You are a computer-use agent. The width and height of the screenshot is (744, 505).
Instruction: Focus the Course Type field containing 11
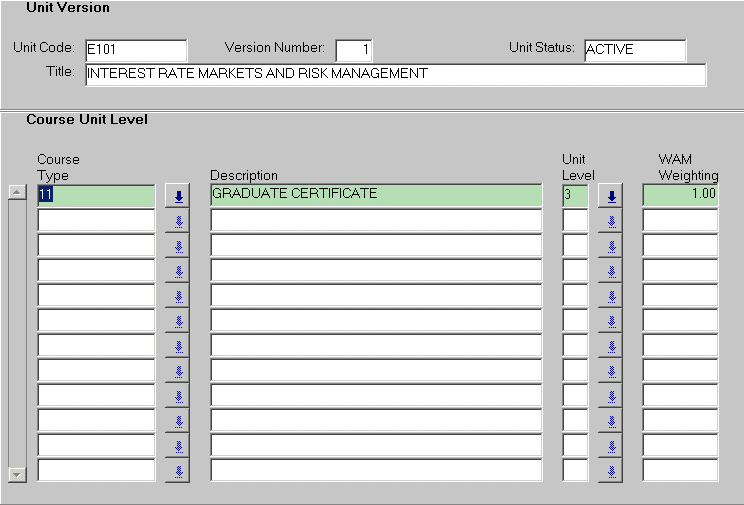(x=96, y=195)
